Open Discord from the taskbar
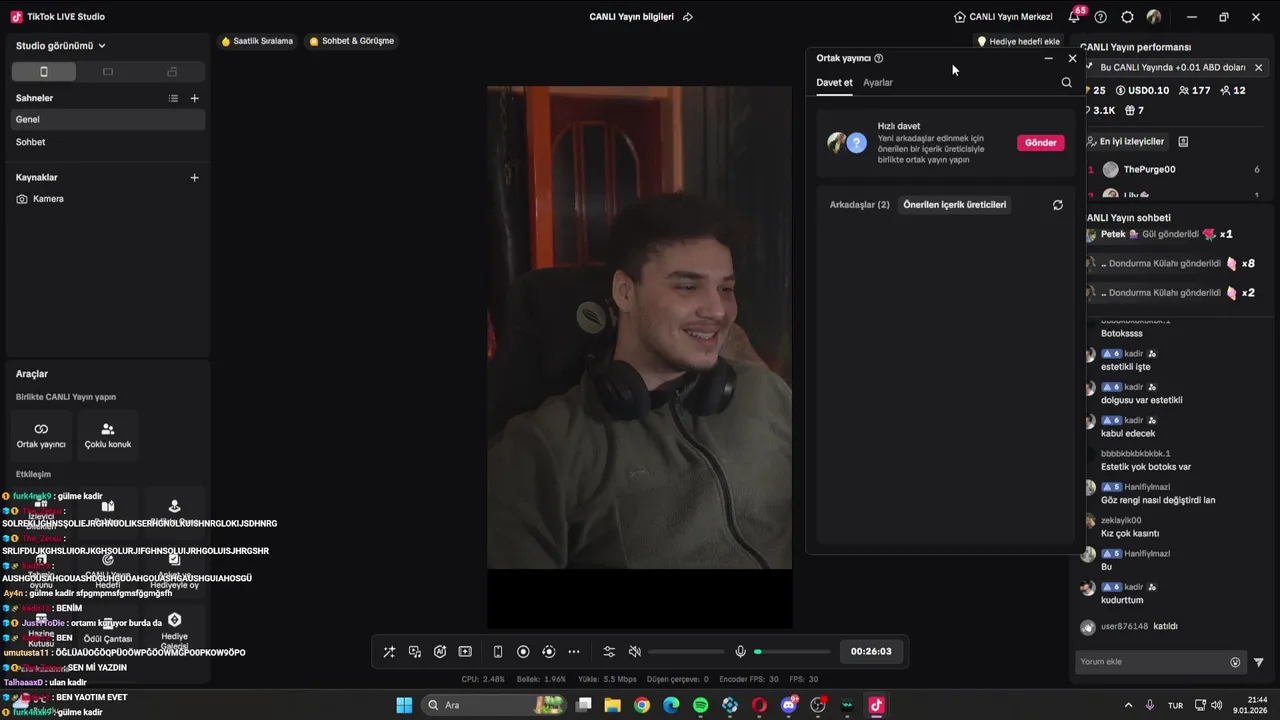Screen dimensions: 1280x720 tap(789, 705)
